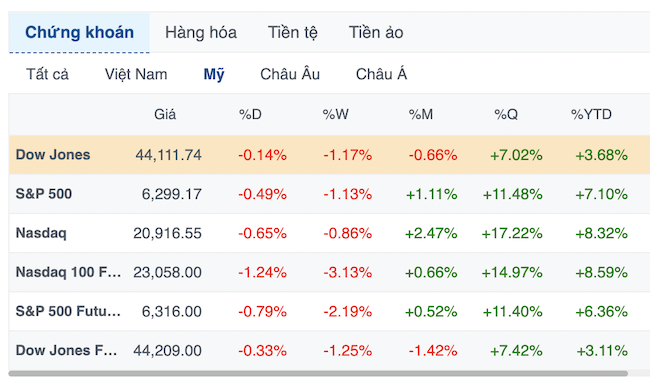Select the Mỹ region filter
Viewport: 650px width, 389px height.
coord(214,75)
